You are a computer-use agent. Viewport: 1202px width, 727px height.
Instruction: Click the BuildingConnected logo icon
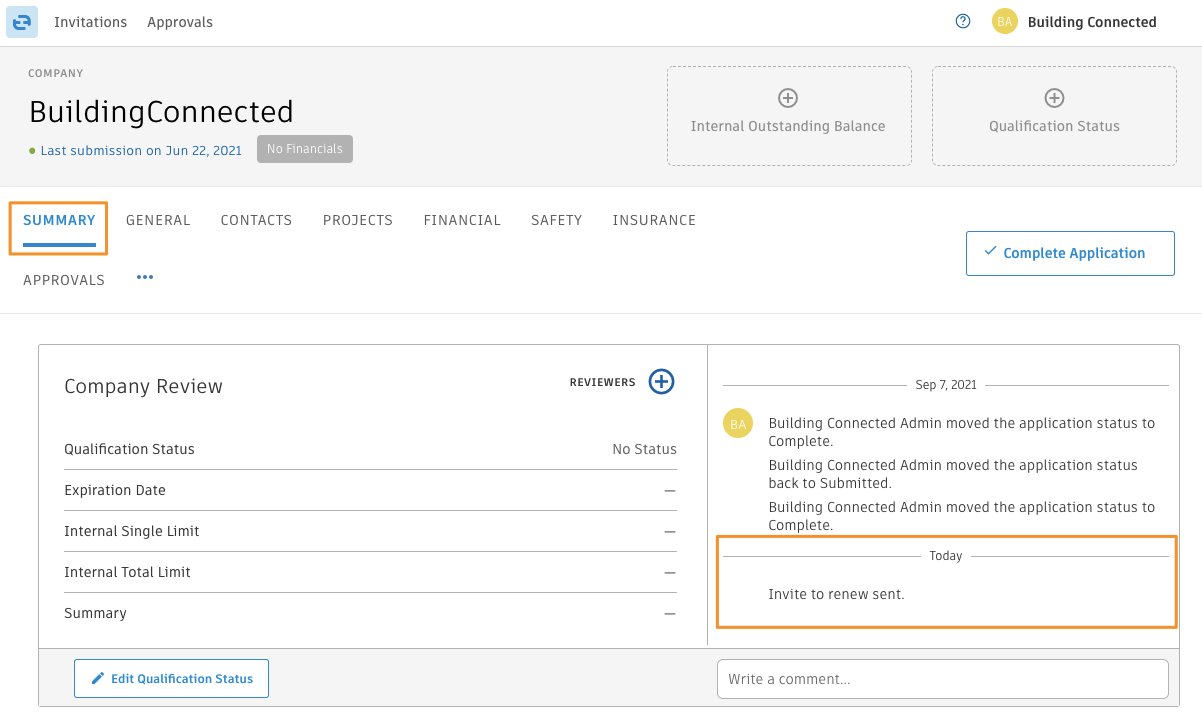(x=22, y=22)
